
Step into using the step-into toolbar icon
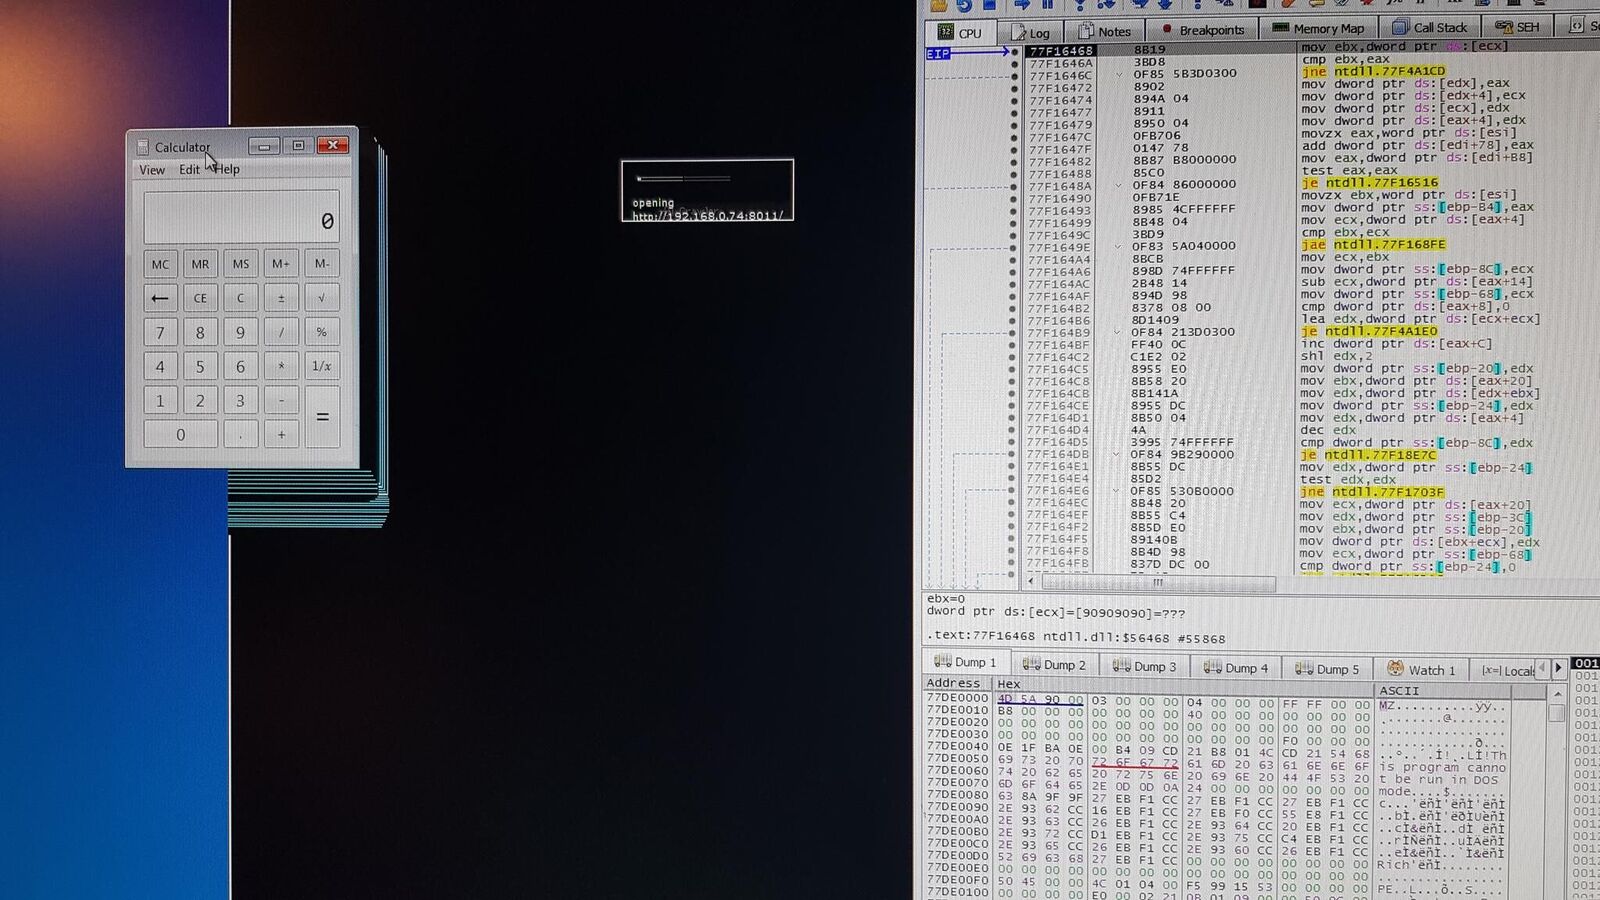(1079, 6)
